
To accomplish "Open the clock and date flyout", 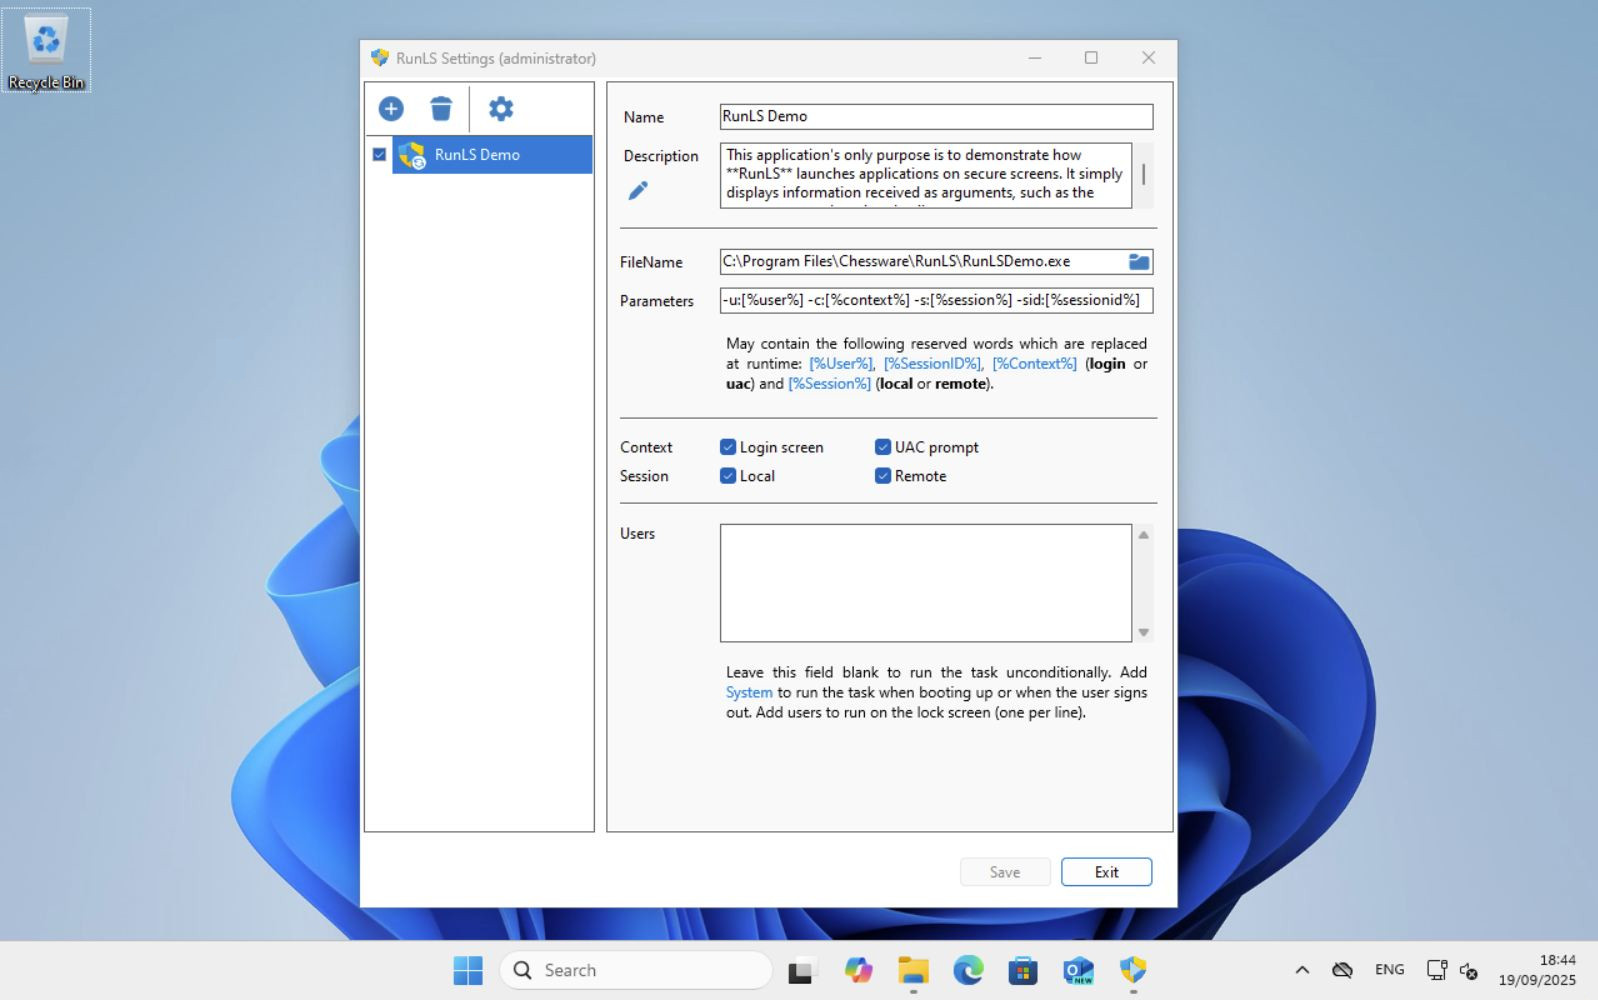I will [x=1537, y=970].
